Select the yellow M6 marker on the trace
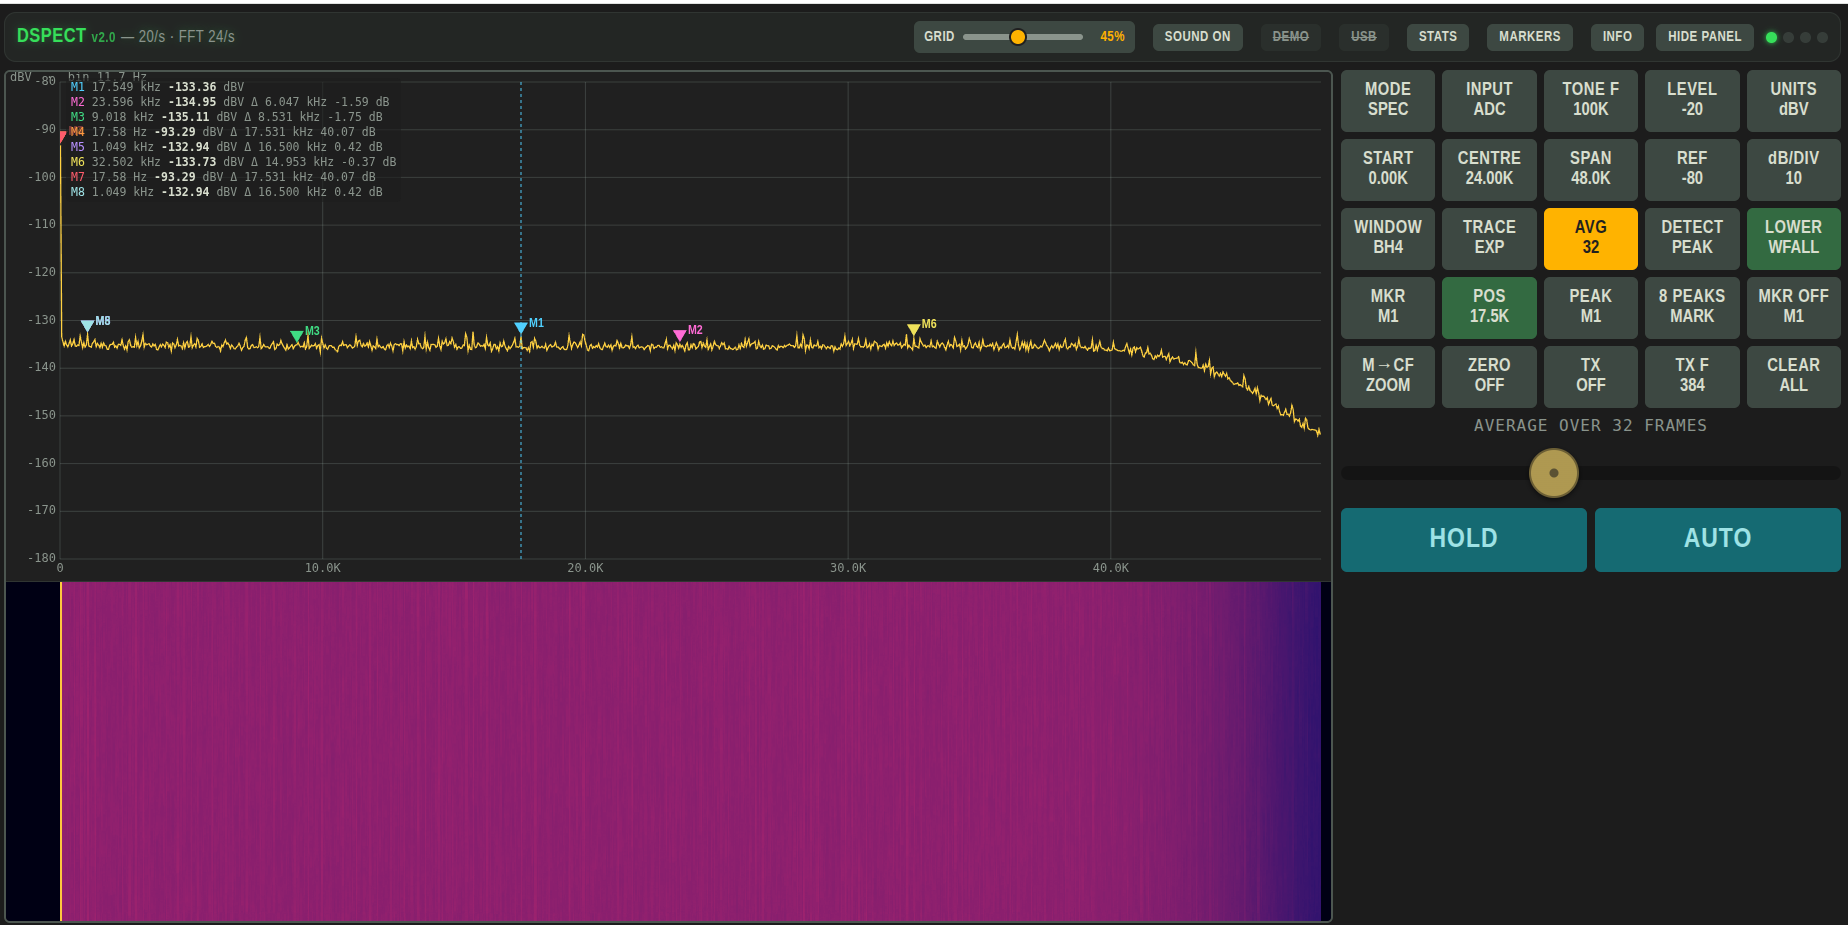1848x925 pixels. pyautogui.click(x=913, y=329)
